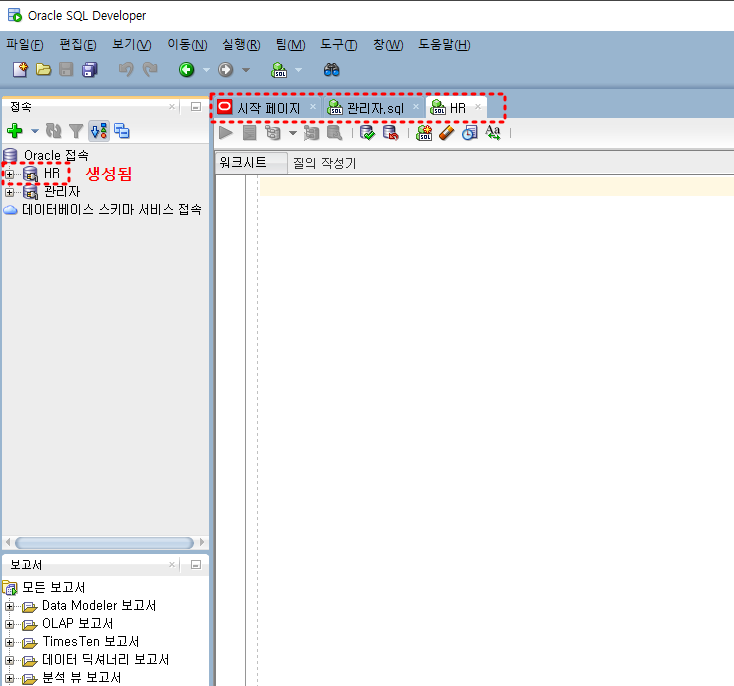The height and width of the screenshot is (686, 734).
Task: Click the Run Script icon
Action: (x=250, y=133)
